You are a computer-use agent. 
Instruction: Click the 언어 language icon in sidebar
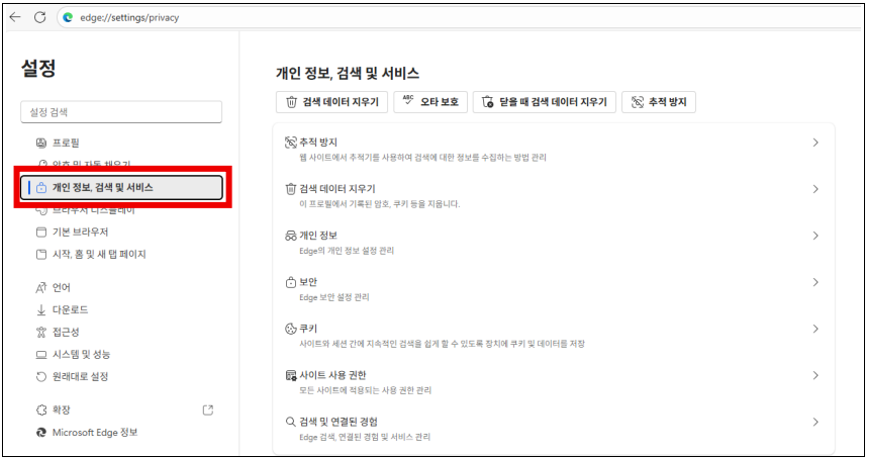[x=41, y=288]
